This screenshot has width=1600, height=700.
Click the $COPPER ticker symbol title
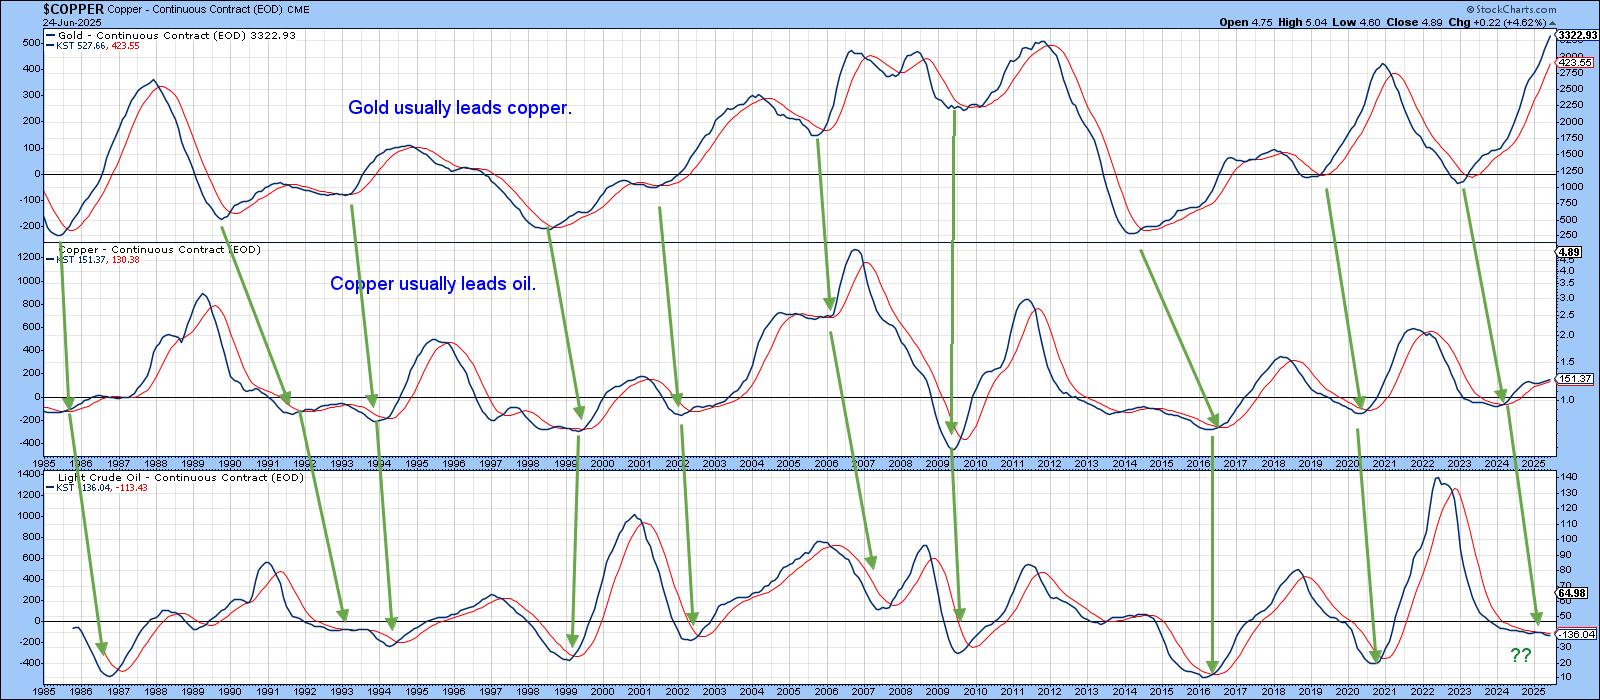tap(72, 8)
